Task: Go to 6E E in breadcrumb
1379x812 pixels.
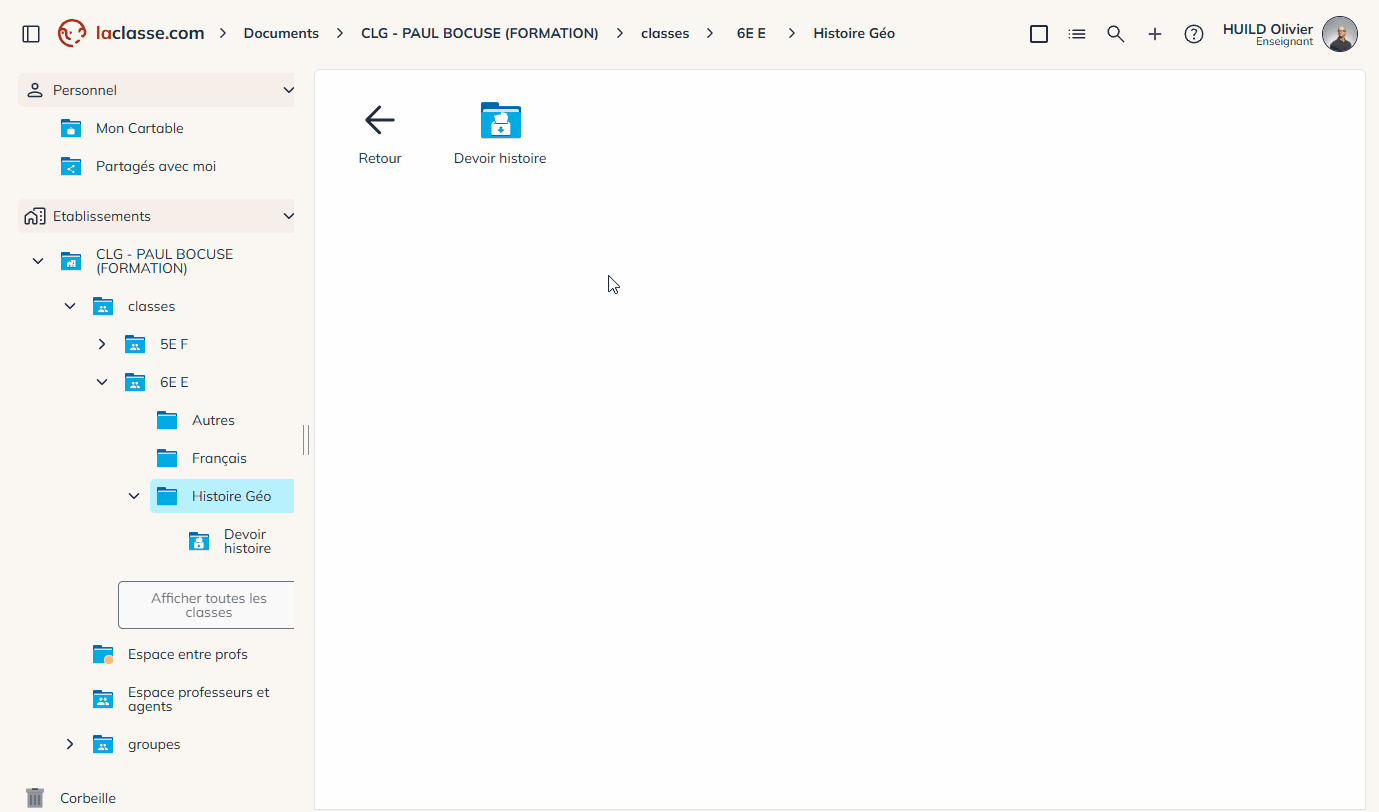Action: (x=751, y=33)
